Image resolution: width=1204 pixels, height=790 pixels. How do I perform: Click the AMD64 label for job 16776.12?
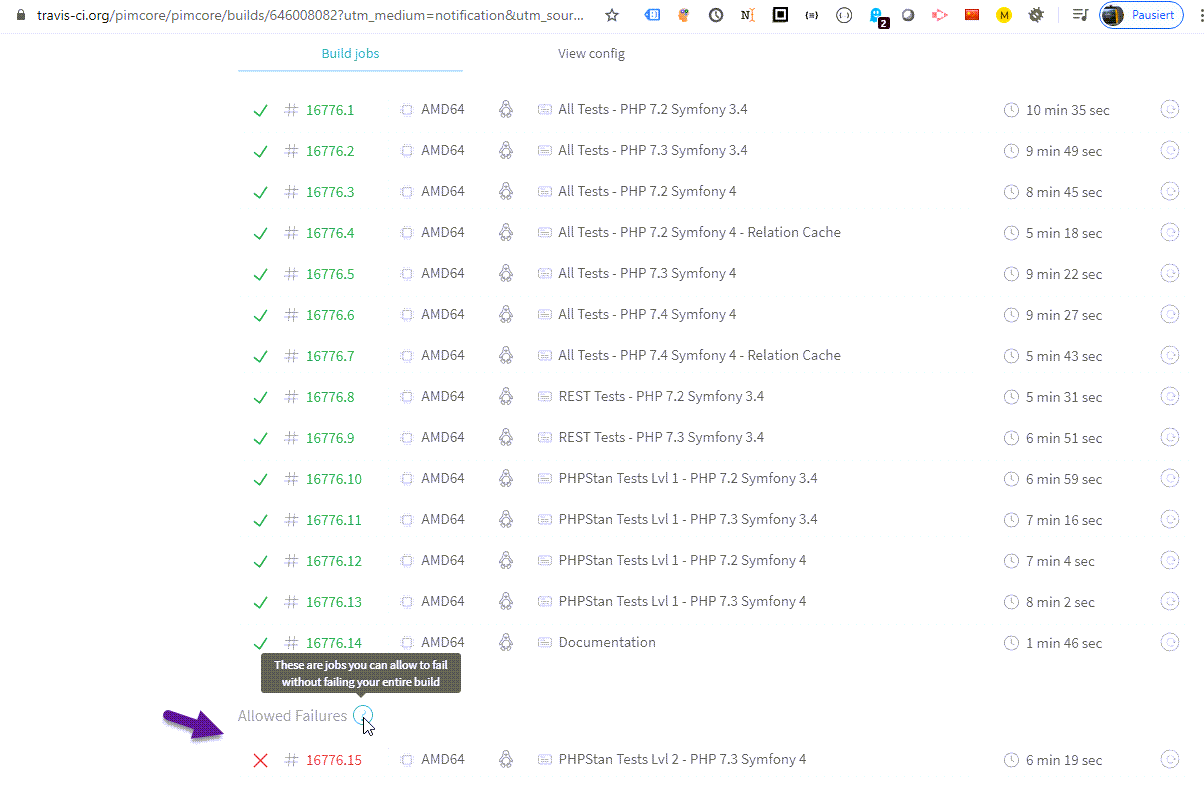pos(442,560)
